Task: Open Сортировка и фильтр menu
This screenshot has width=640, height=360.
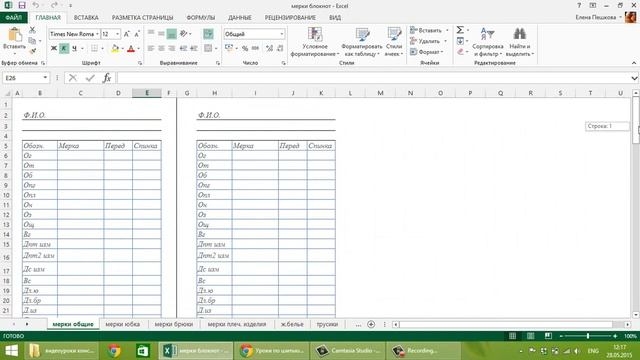Action: 488,42
